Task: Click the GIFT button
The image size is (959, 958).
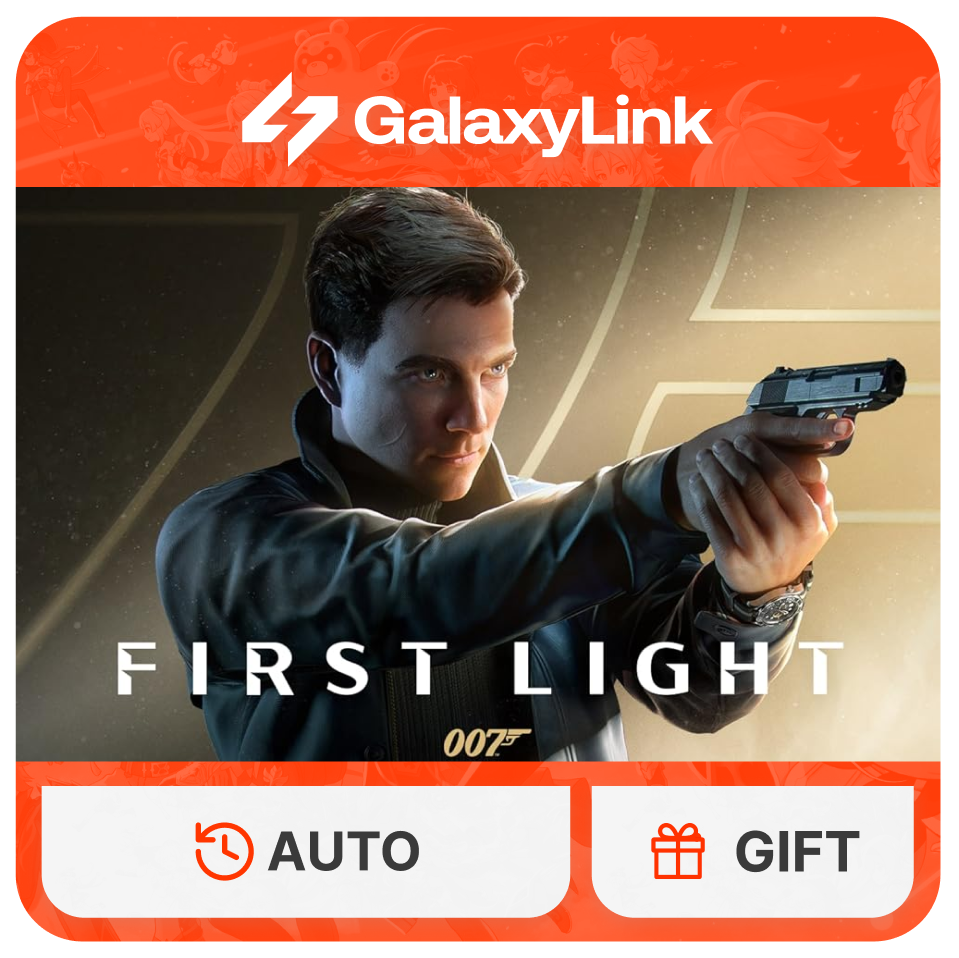Action: 753,851
